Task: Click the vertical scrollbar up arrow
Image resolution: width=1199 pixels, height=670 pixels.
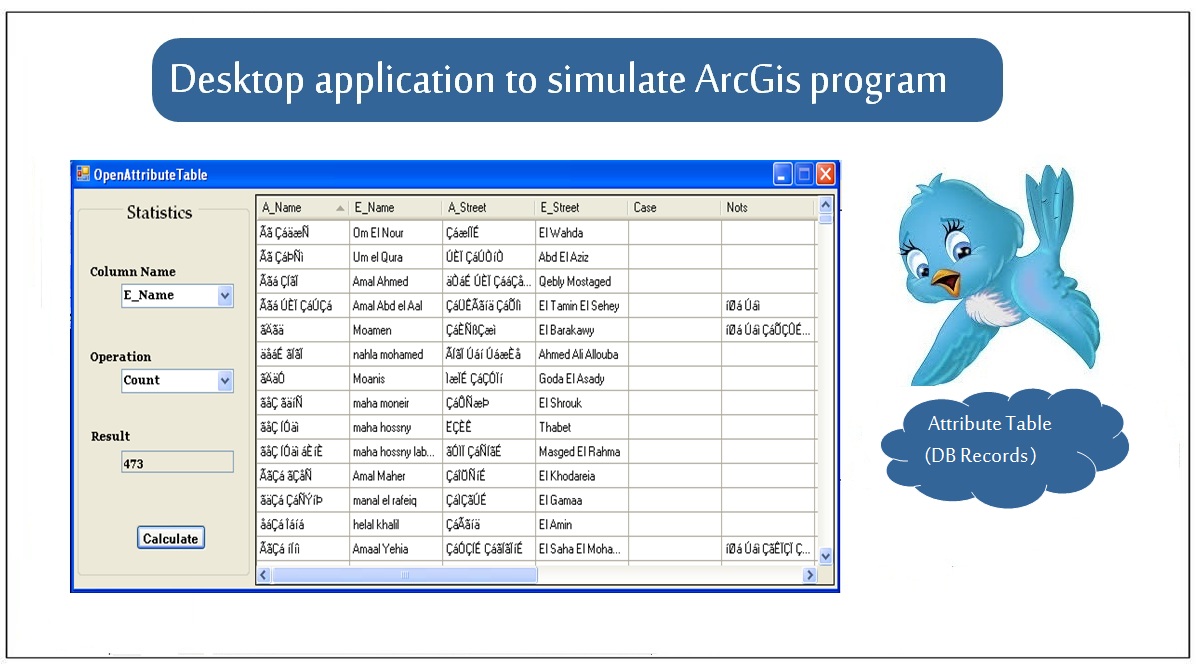Action: (x=825, y=205)
